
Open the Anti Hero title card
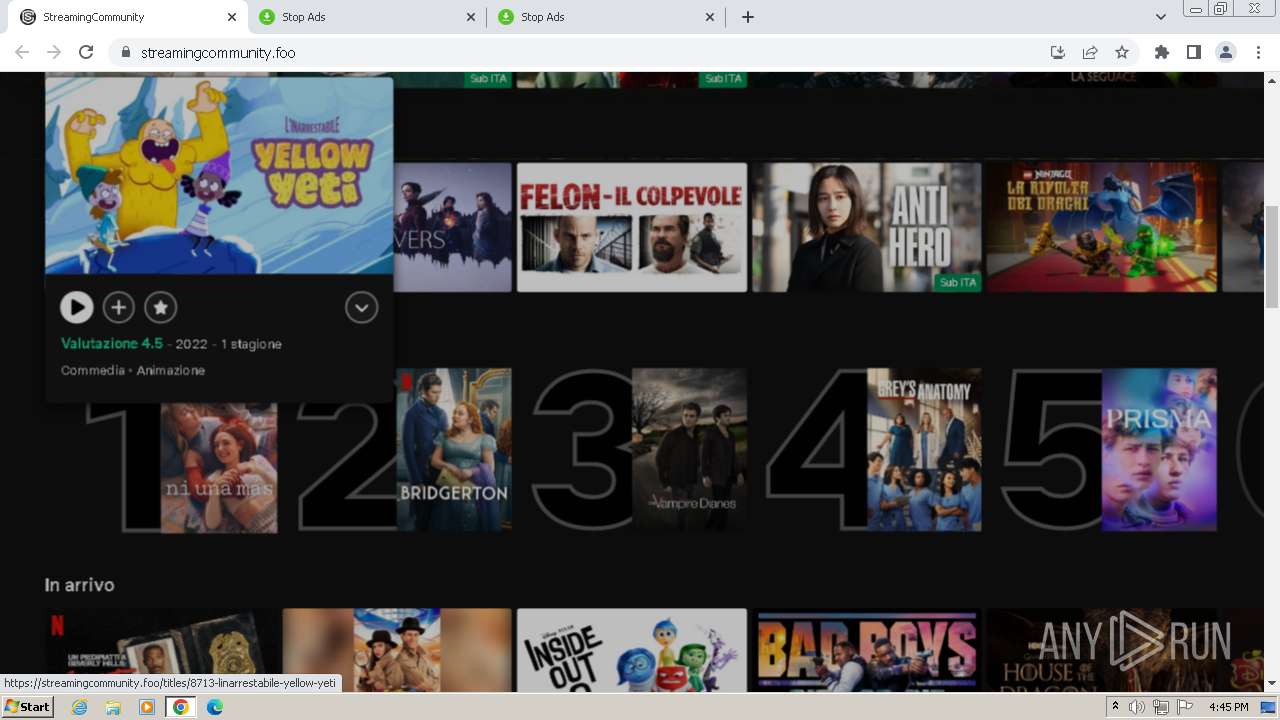click(x=867, y=227)
